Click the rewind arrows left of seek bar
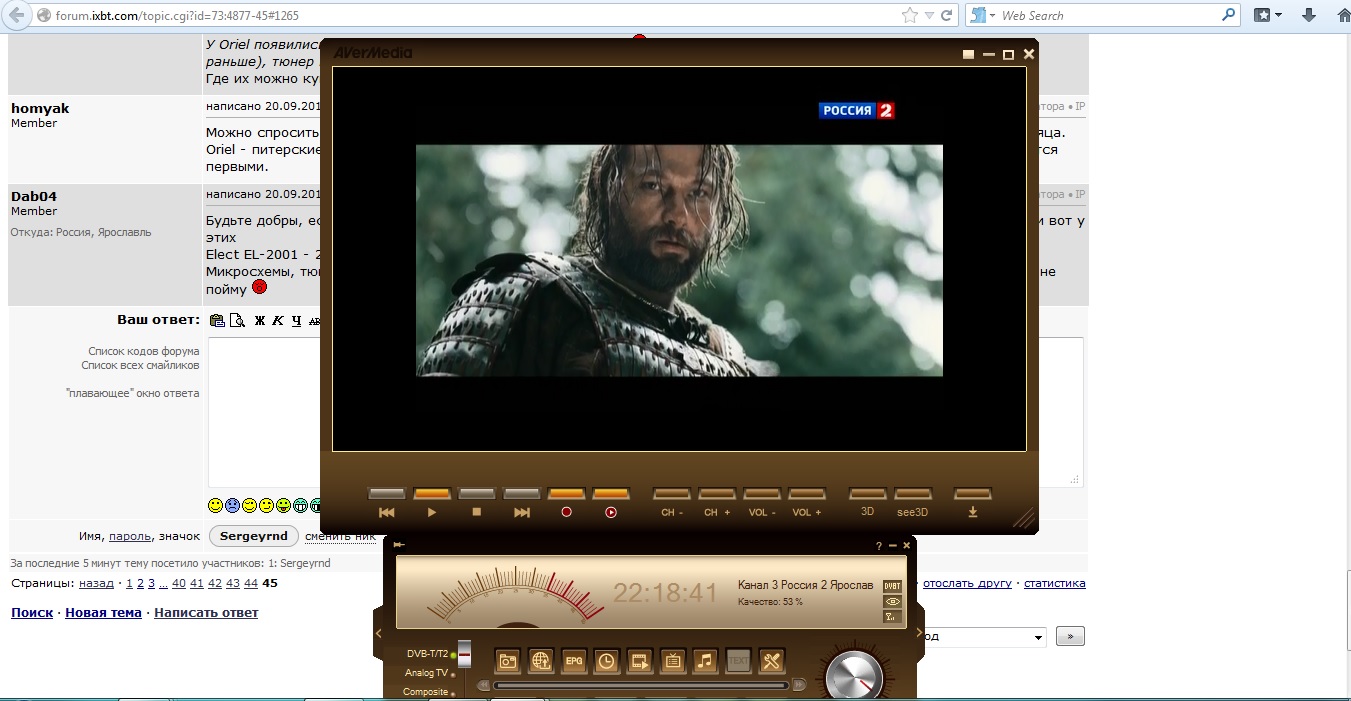The width and height of the screenshot is (1351, 701). [484, 685]
